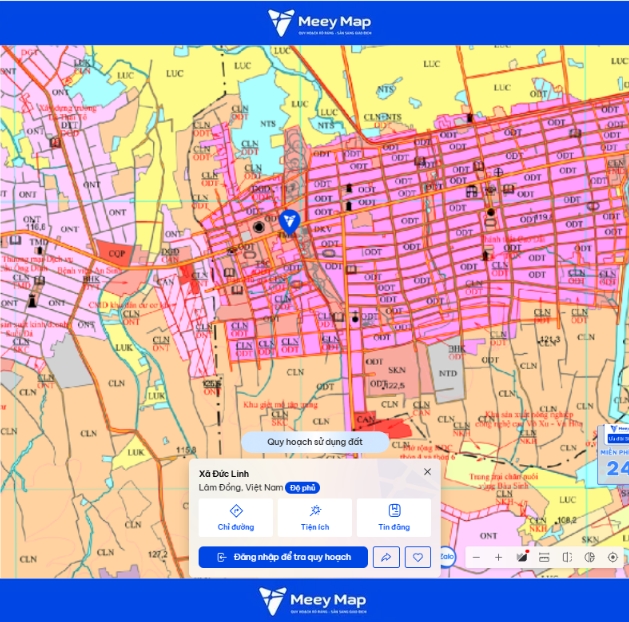
Task: Open Tiện ích utilities
Action: pyautogui.click(x=315, y=517)
